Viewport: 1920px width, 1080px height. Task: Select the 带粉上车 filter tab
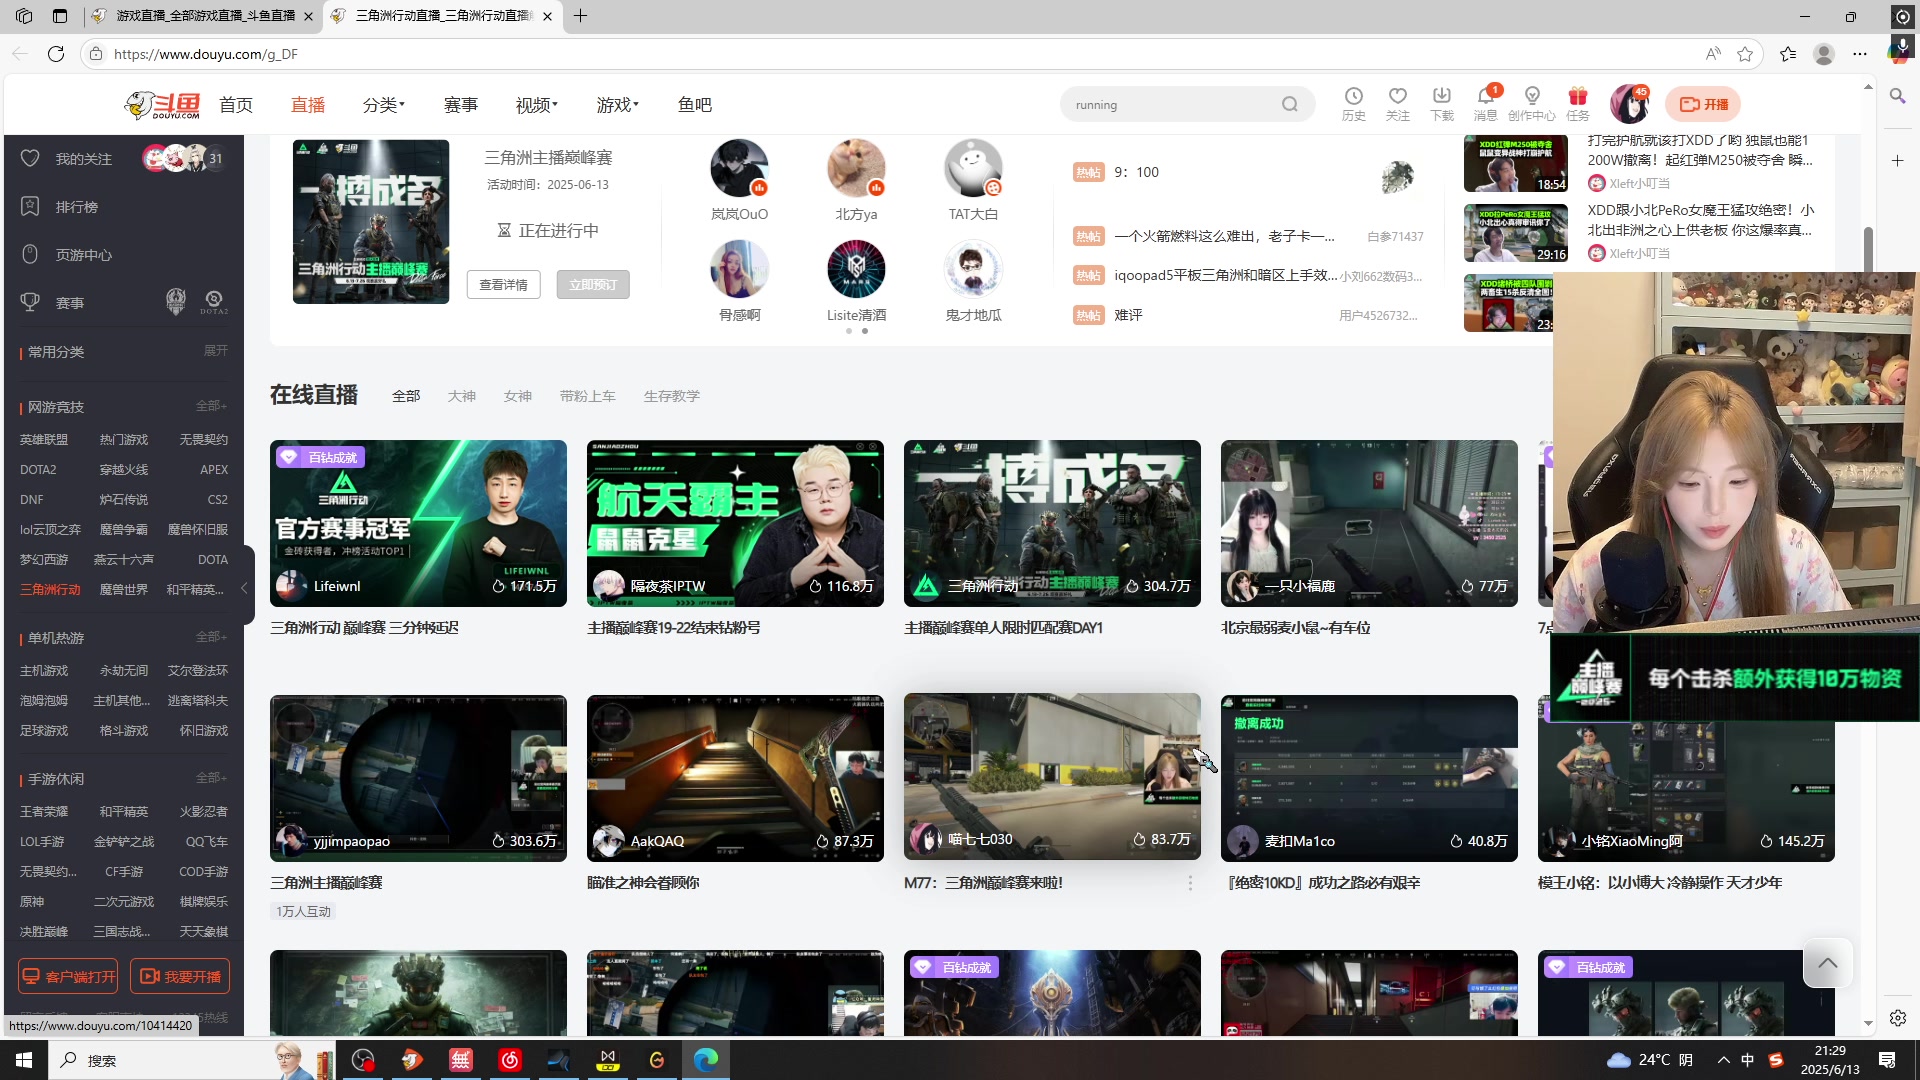(x=588, y=396)
